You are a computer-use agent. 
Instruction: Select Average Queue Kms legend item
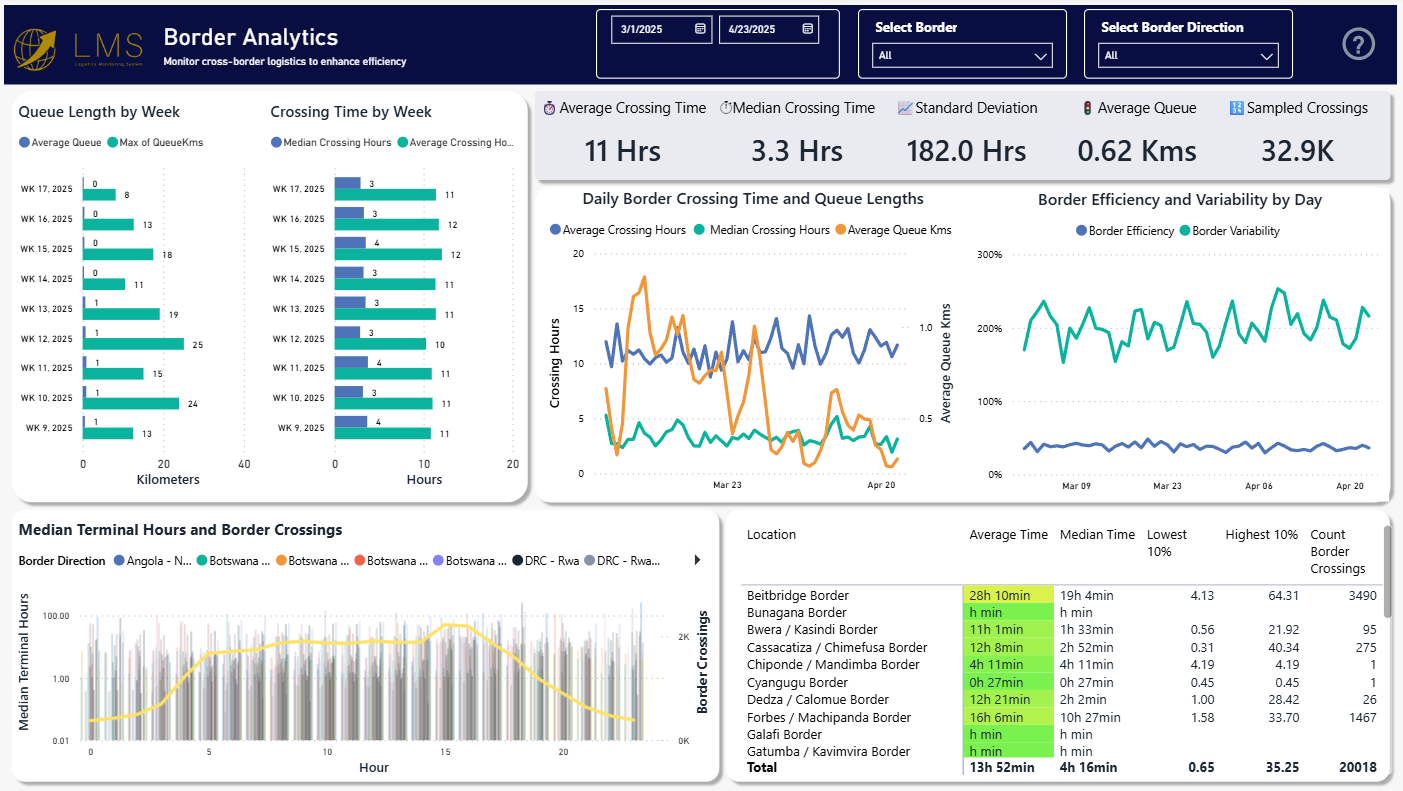tap(899, 230)
